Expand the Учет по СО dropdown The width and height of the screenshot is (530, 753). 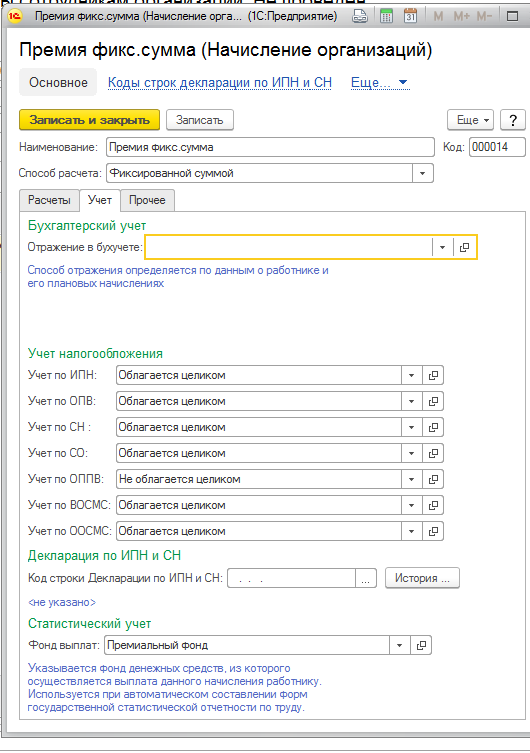click(411, 453)
